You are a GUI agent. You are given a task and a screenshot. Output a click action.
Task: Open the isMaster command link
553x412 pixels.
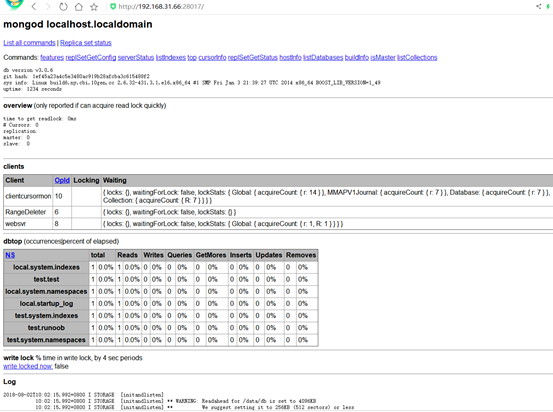383,57
